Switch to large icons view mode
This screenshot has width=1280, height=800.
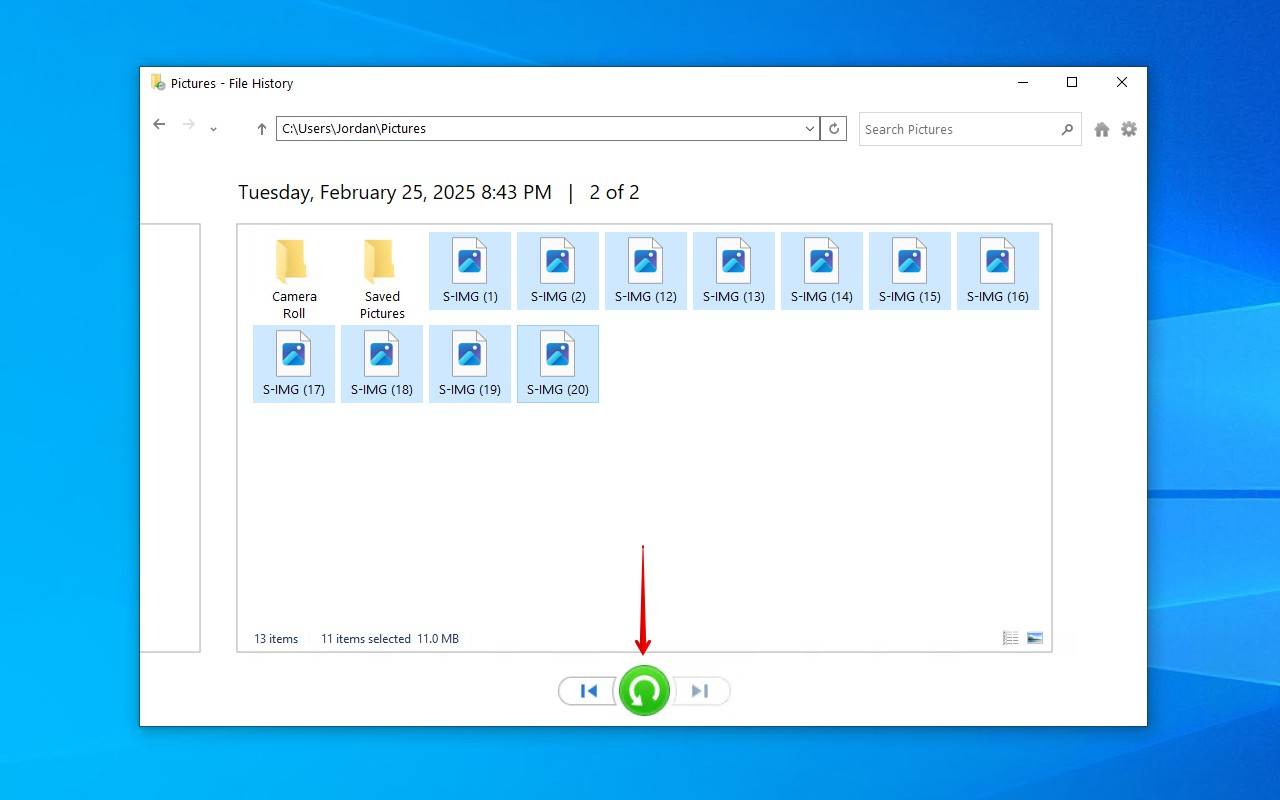pyautogui.click(x=1034, y=637)
